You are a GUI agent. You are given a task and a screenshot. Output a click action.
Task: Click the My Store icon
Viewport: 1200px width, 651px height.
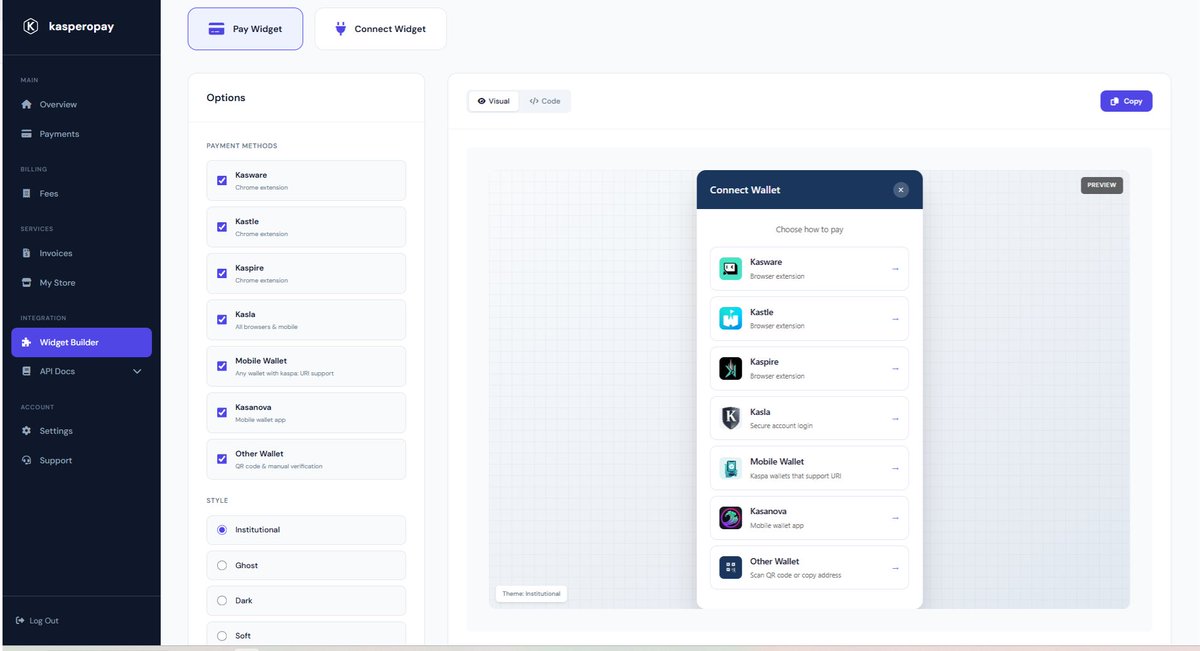coord(27,283)
